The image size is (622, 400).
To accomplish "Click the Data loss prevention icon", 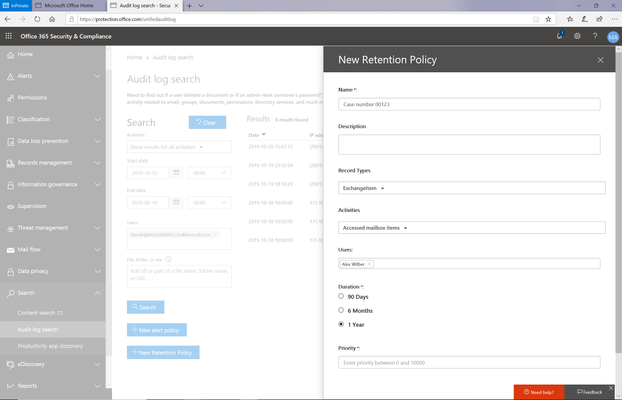I will click(11, 142).
